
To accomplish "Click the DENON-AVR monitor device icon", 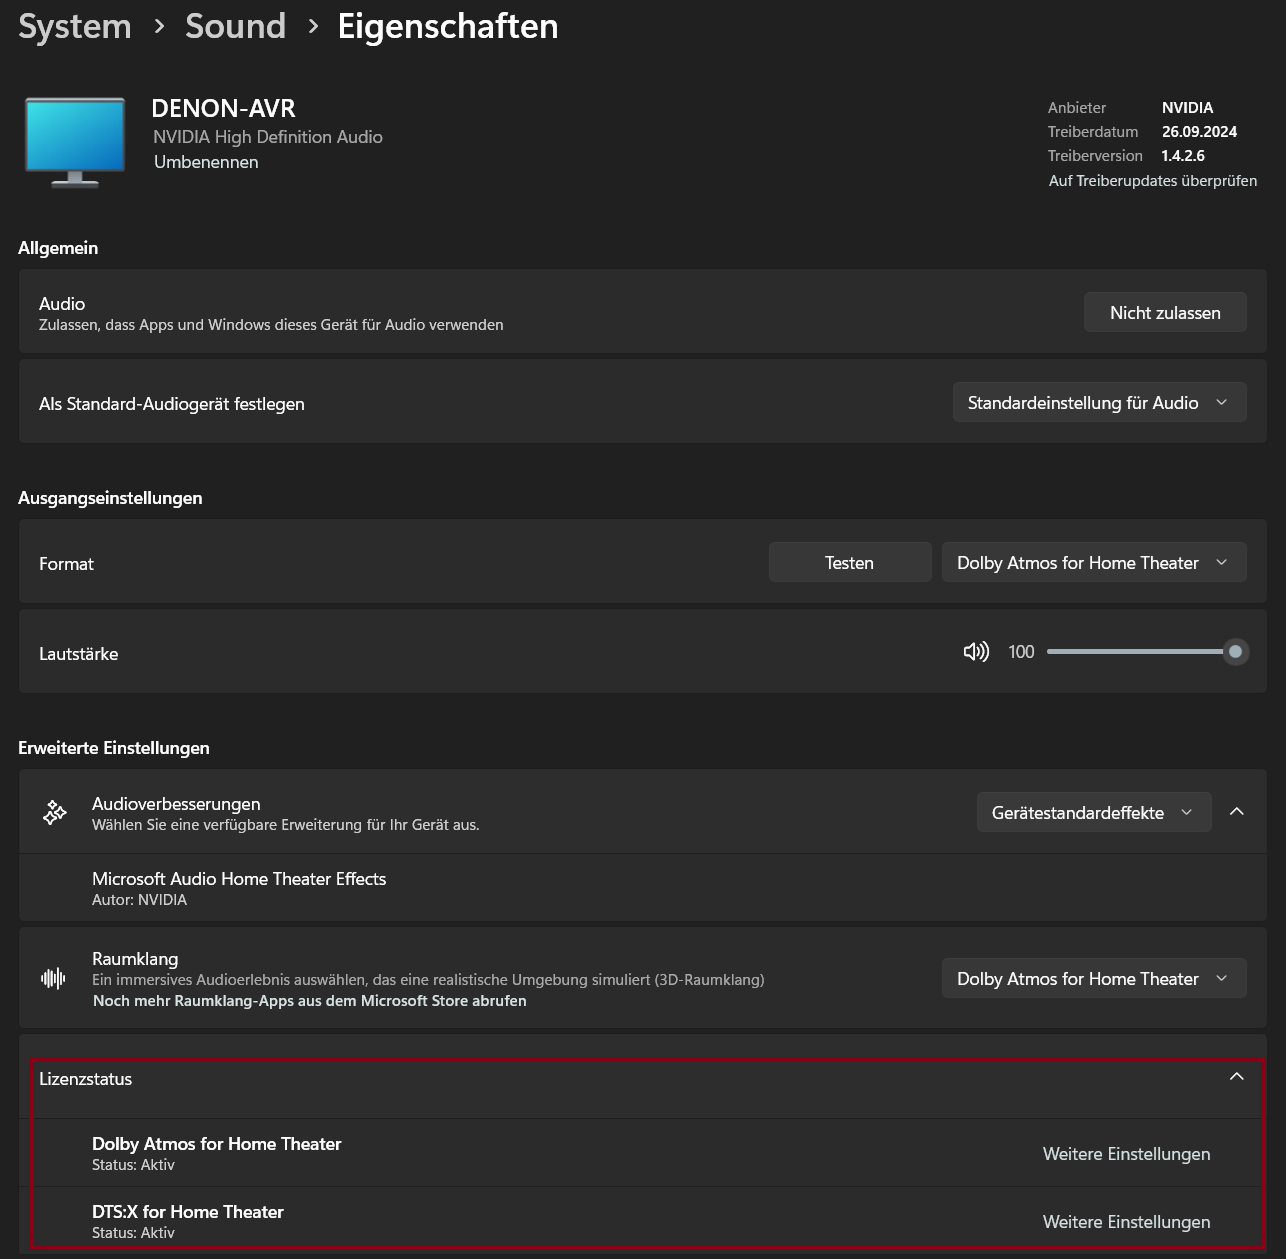I will pyautogui.click(x=75, y=142).
